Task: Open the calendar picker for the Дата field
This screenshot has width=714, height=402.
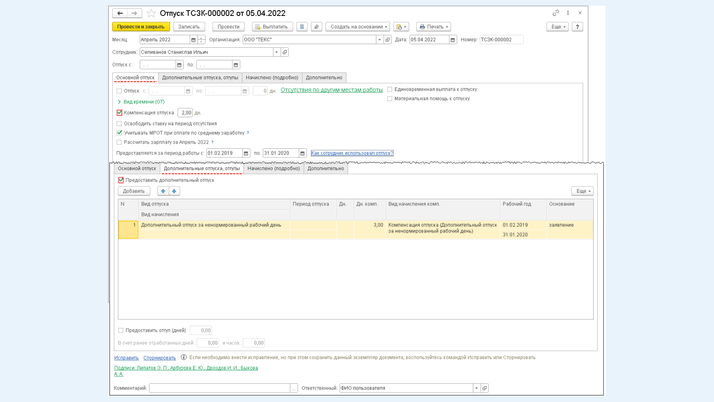Action: click(x=453, y=40)
